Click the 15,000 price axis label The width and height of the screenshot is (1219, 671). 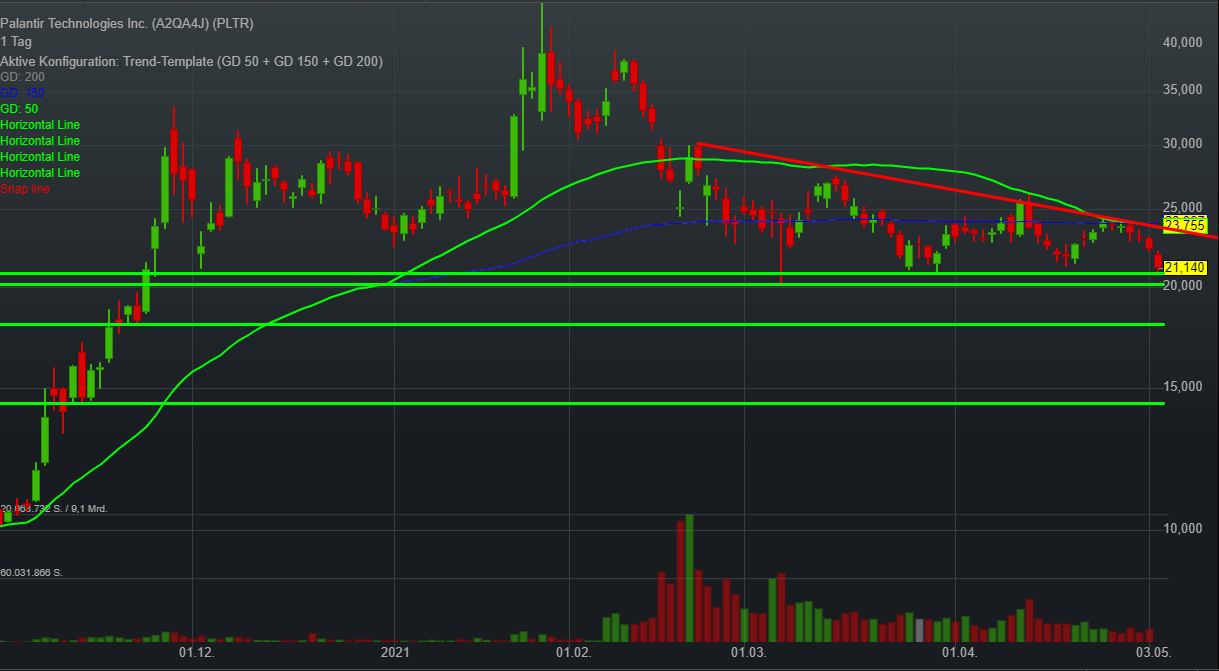coord(1183,387)
